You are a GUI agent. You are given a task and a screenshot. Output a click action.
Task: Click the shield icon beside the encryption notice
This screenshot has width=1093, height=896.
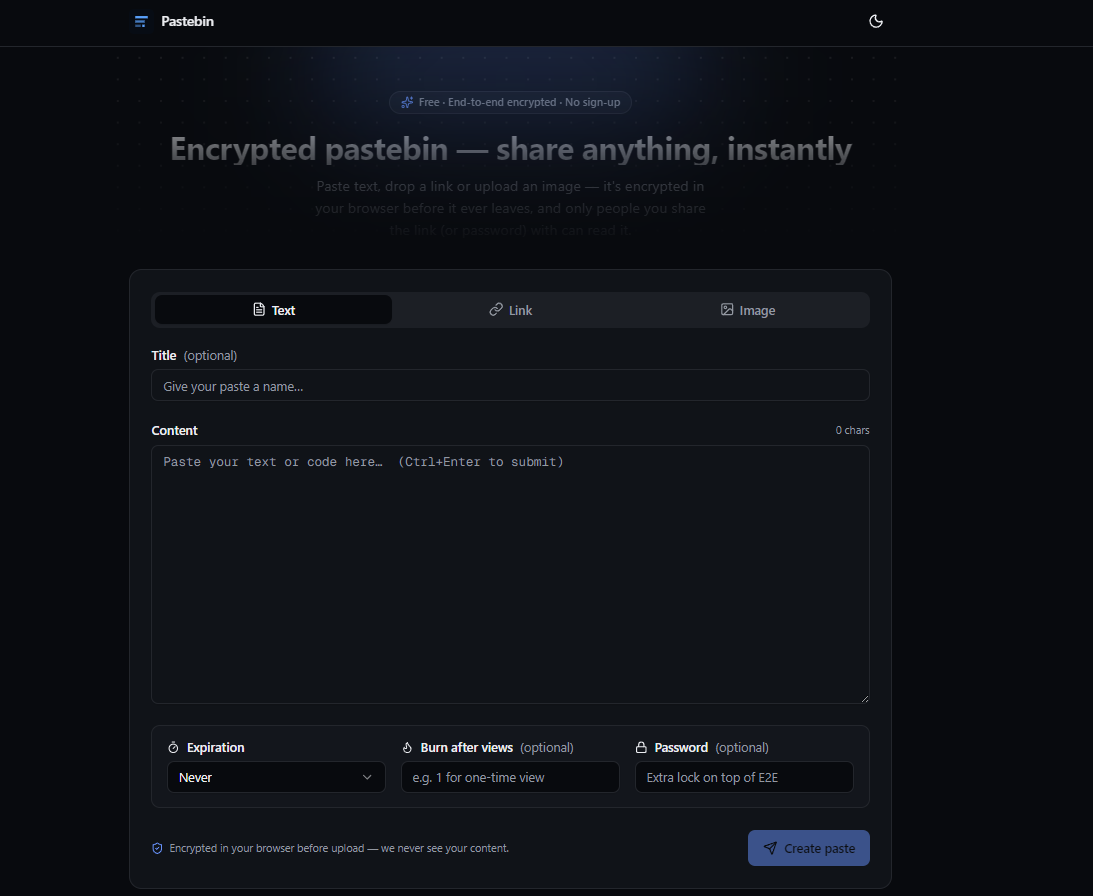158,849
